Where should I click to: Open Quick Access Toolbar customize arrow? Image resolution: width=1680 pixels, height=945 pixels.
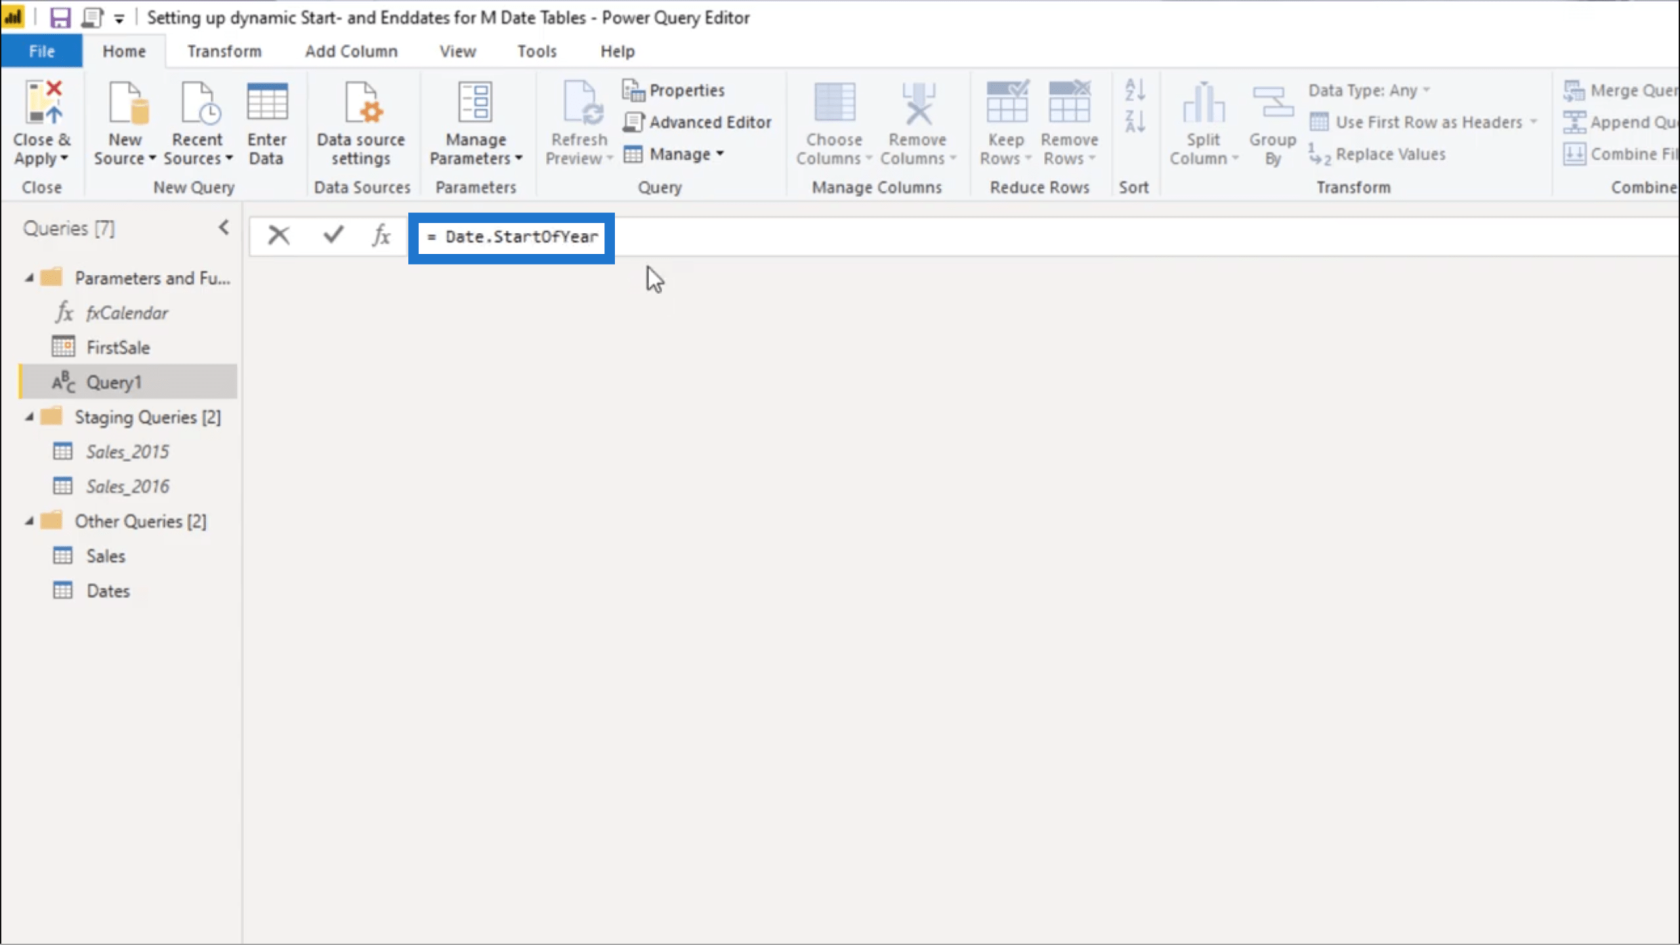[x=119, y=18]
